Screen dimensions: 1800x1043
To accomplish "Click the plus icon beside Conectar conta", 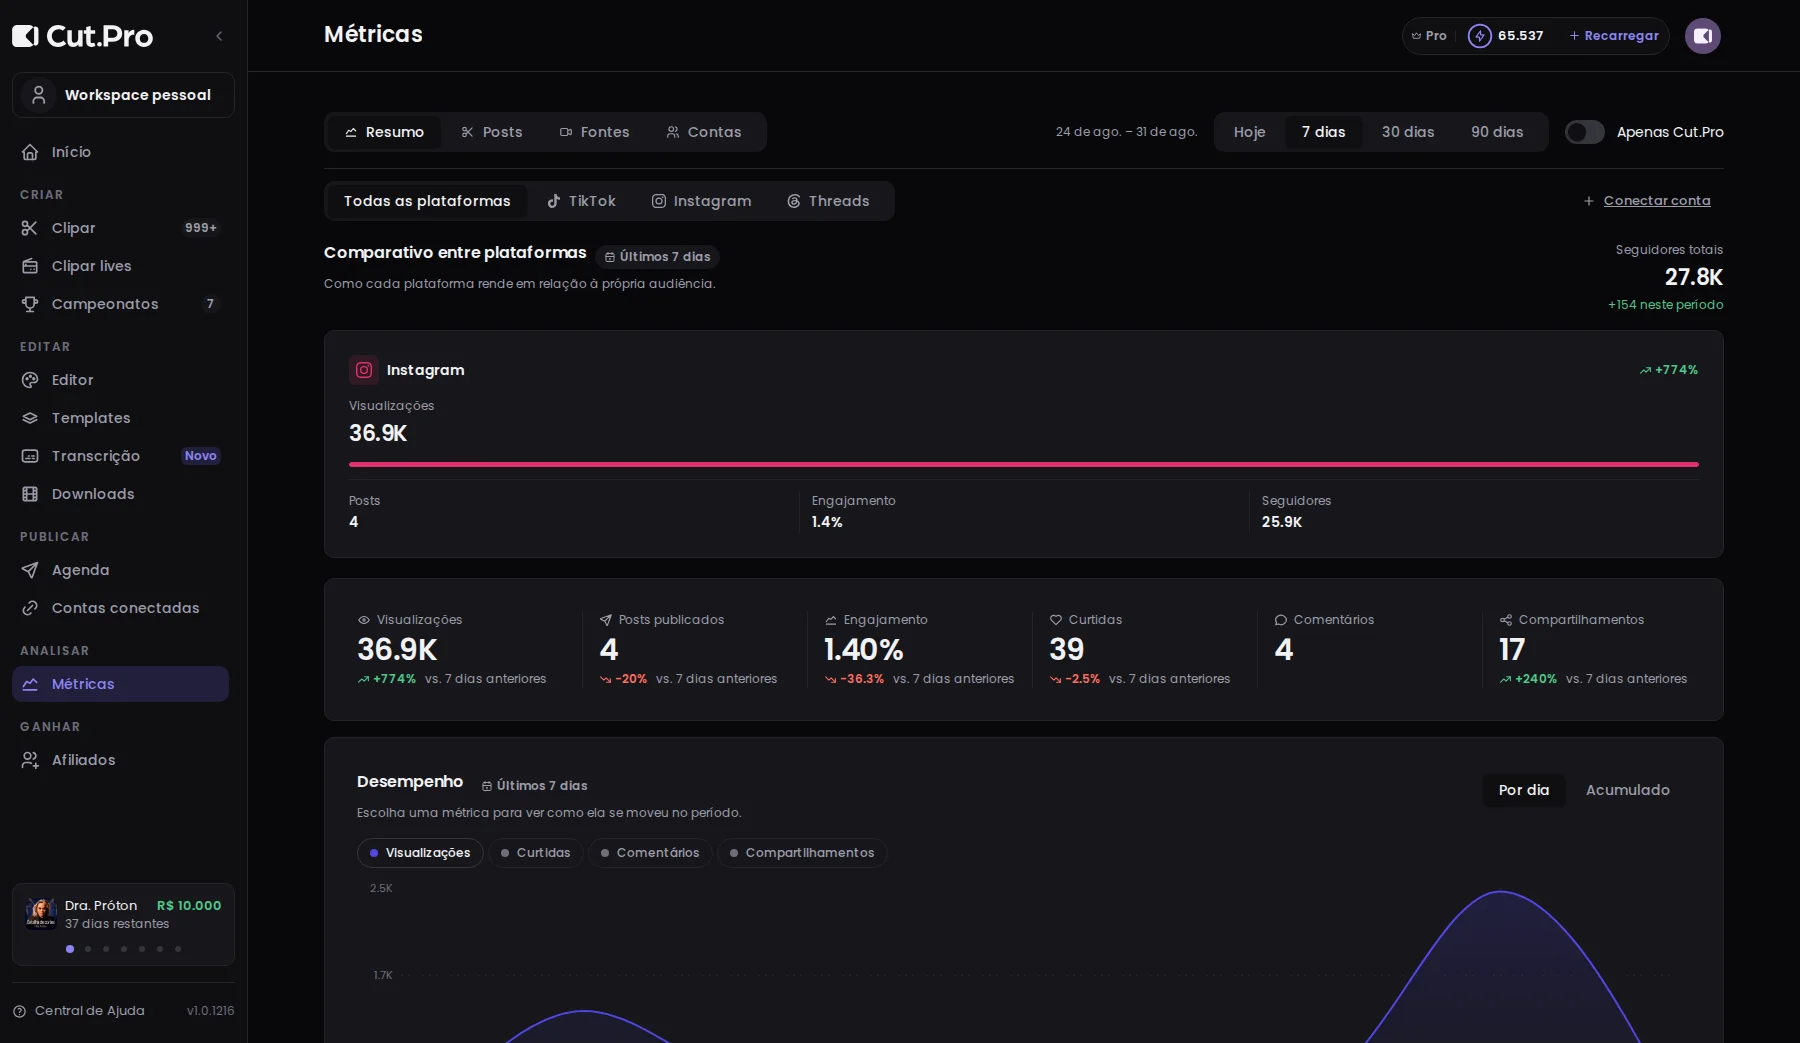I will pyautogui.click(x=1589, y=201).
